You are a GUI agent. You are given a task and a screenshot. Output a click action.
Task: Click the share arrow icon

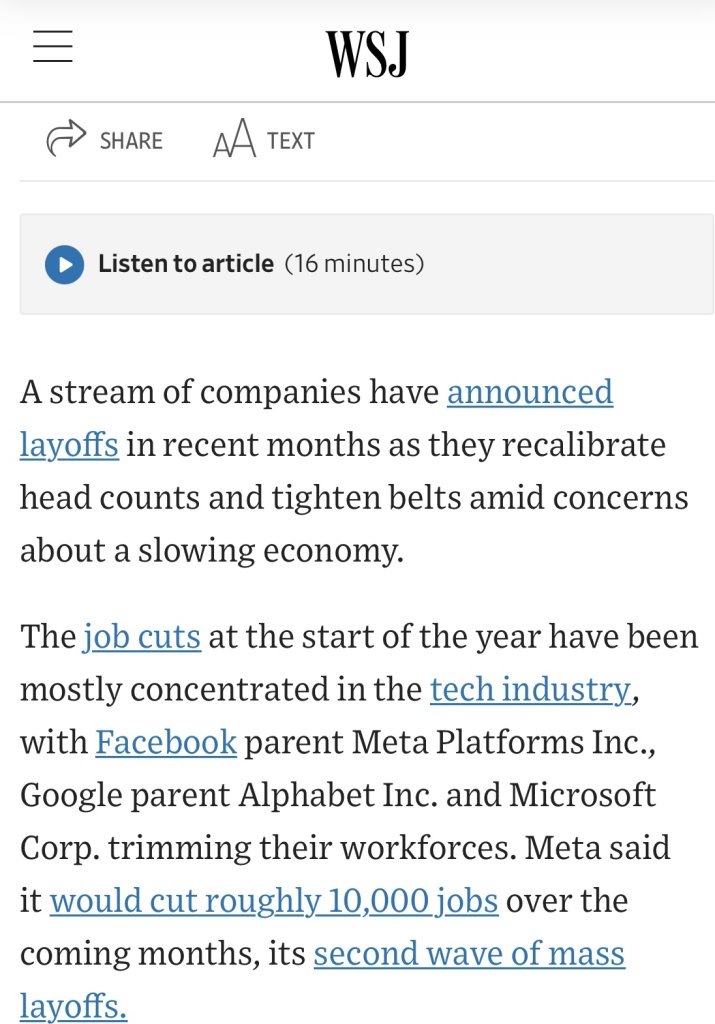click(x=66, y=140)
